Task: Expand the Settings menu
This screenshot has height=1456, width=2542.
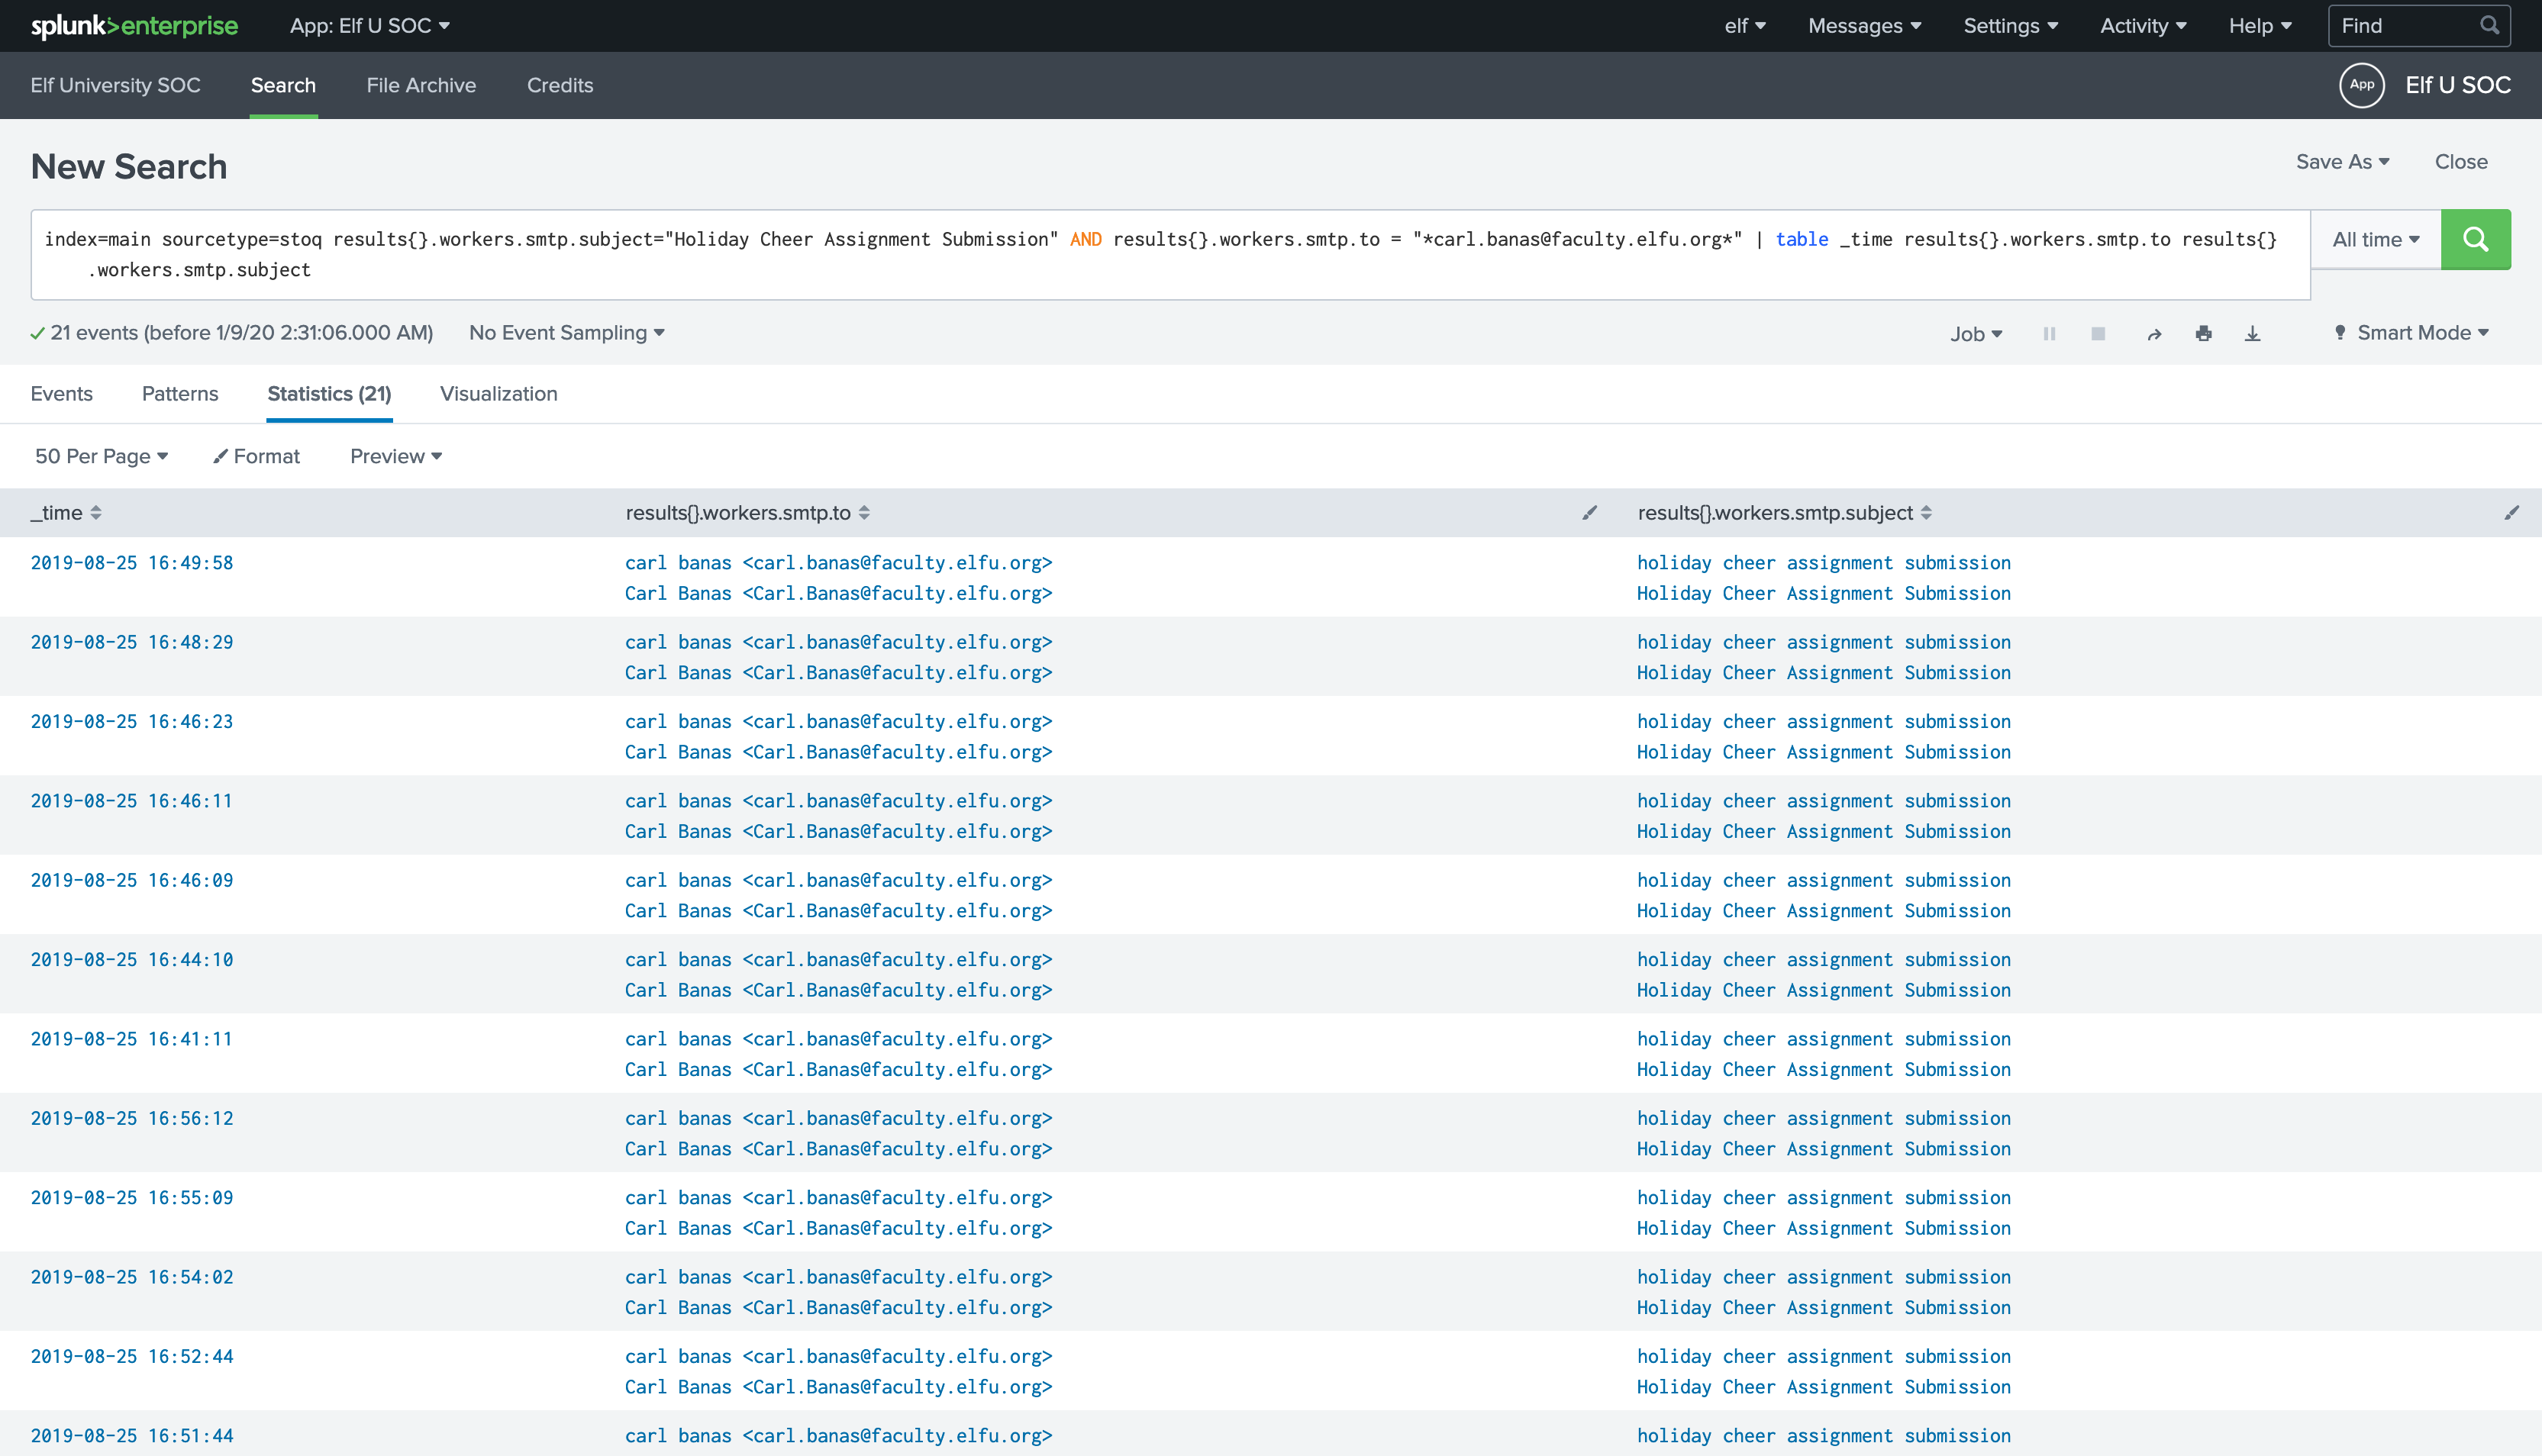Action: pyautogui.click(x=2010, y=26)
